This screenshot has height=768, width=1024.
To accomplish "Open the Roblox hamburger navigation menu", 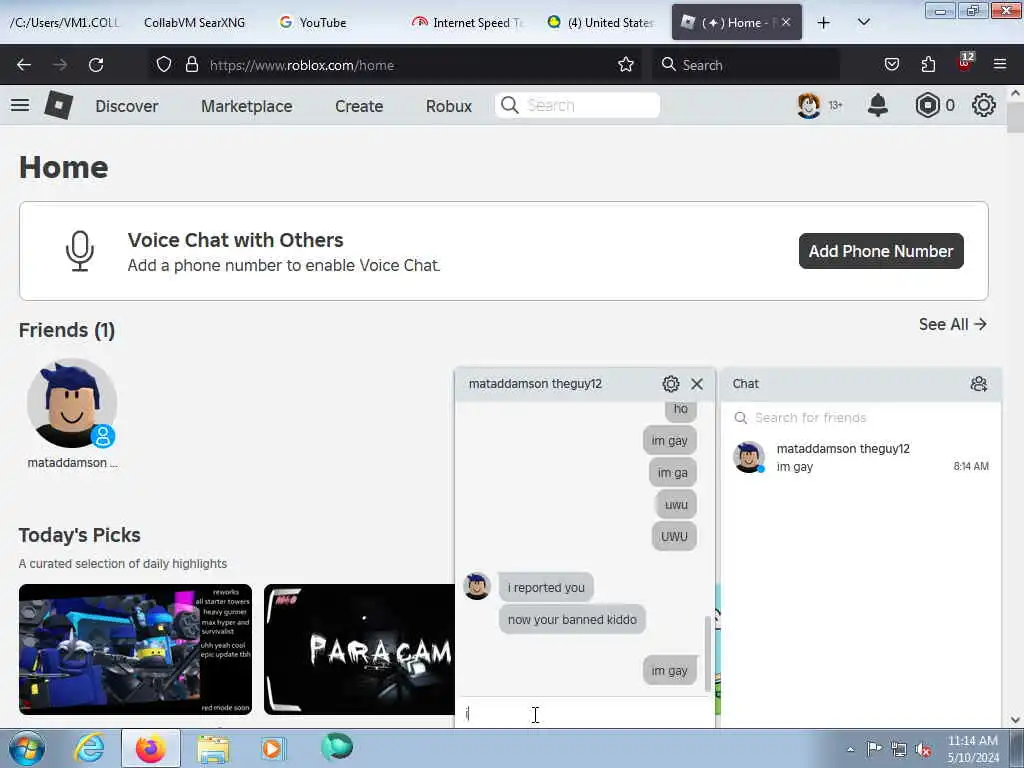I will click(20, 105).
